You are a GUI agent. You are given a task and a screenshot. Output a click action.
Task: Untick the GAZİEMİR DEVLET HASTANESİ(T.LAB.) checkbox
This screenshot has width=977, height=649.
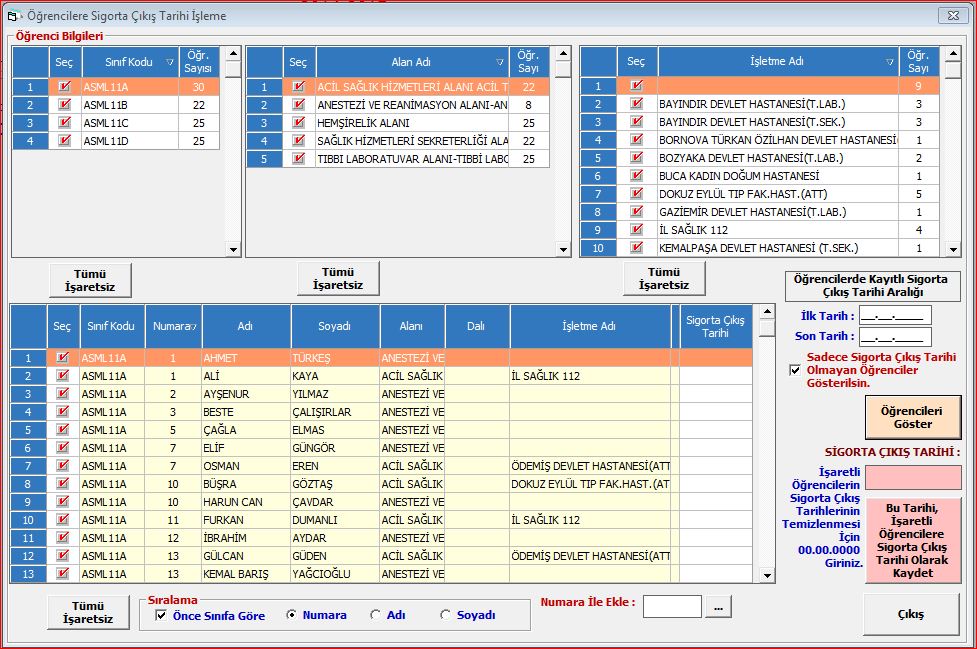(x=637, y=212)
